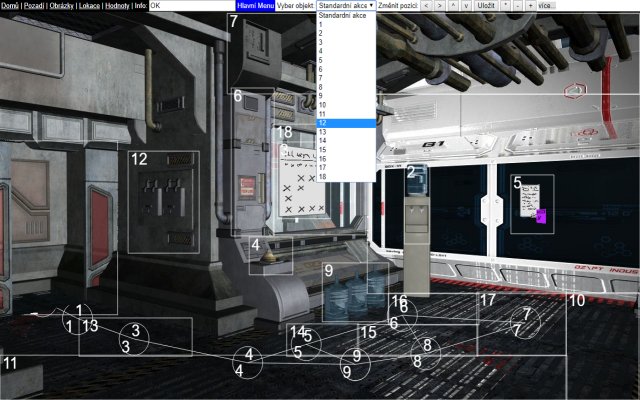The image size is (640, 400).
Task: Click the walk path node circle 1
Action: 77,319
